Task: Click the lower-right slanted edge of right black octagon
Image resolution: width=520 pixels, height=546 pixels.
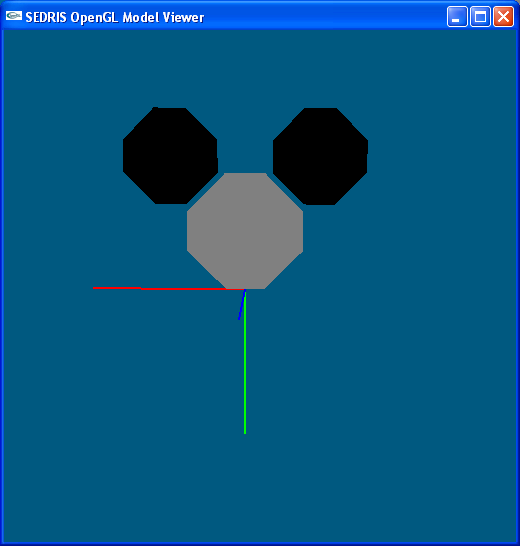Action: 351,188
